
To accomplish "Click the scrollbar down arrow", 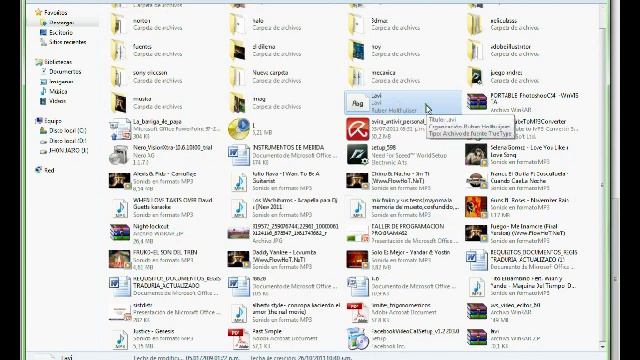I will [602, 347].
